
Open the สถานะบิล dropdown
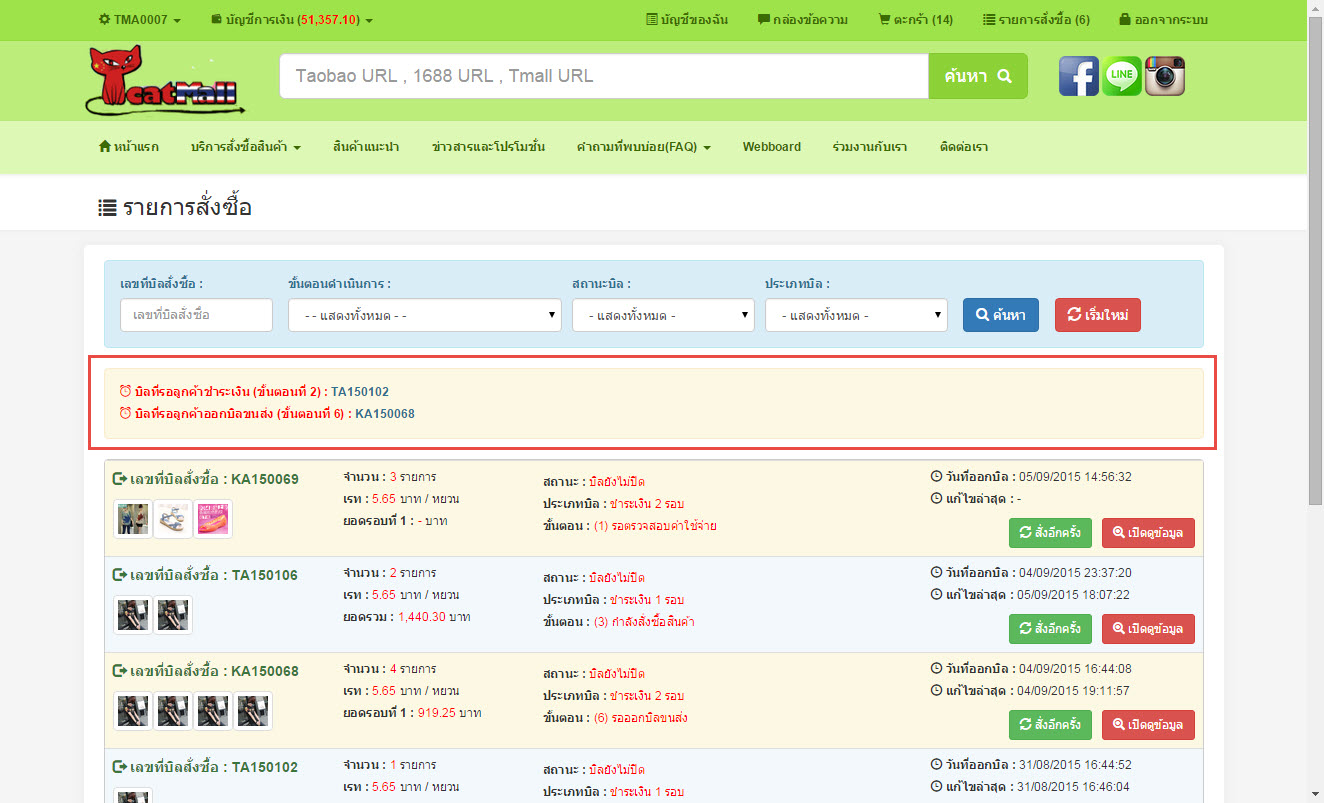click(x=663, y=315)
